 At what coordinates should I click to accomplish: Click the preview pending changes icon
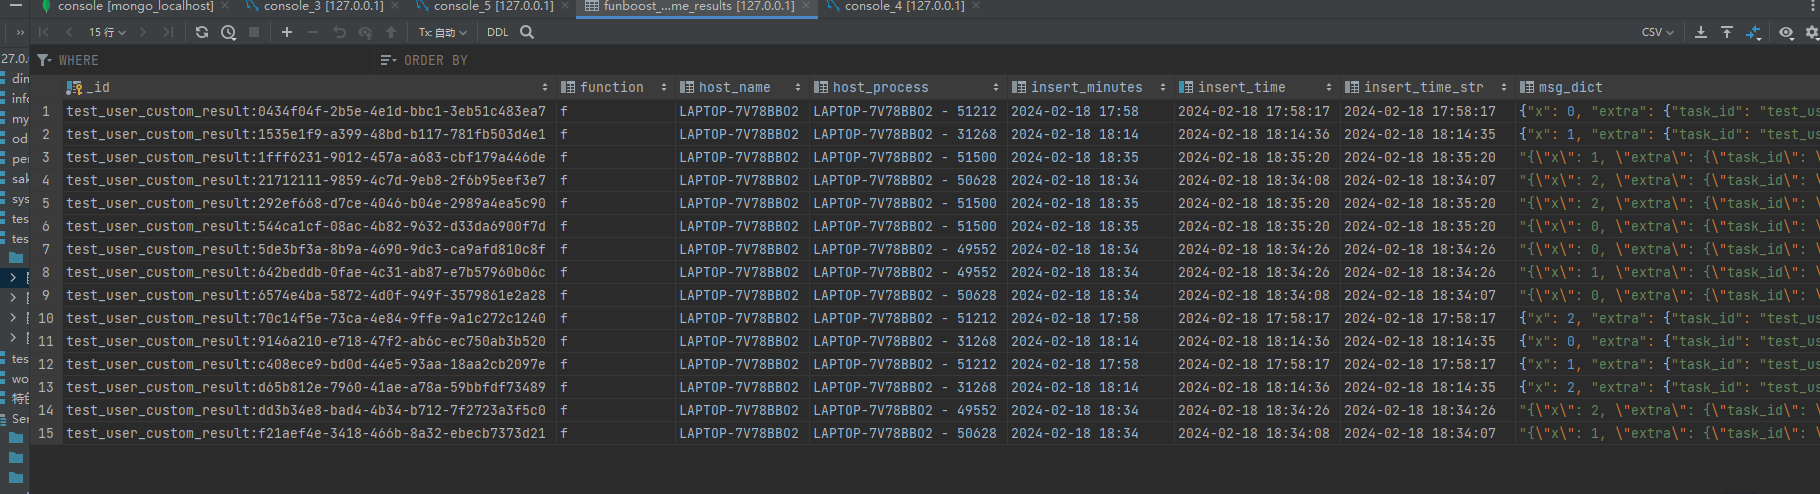pyautogui.click(x=365, y=32)
